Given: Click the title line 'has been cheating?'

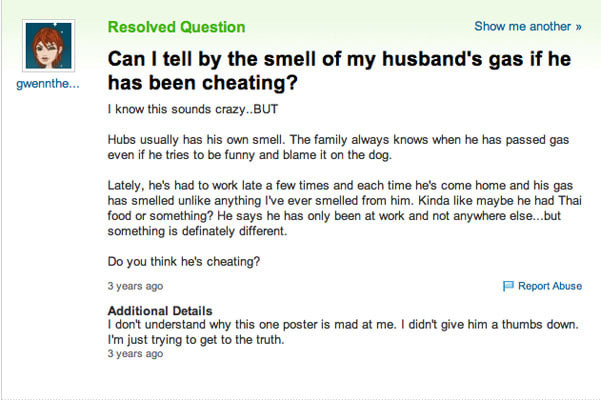Looking at the screenshot, I should (x=203, y=83).
